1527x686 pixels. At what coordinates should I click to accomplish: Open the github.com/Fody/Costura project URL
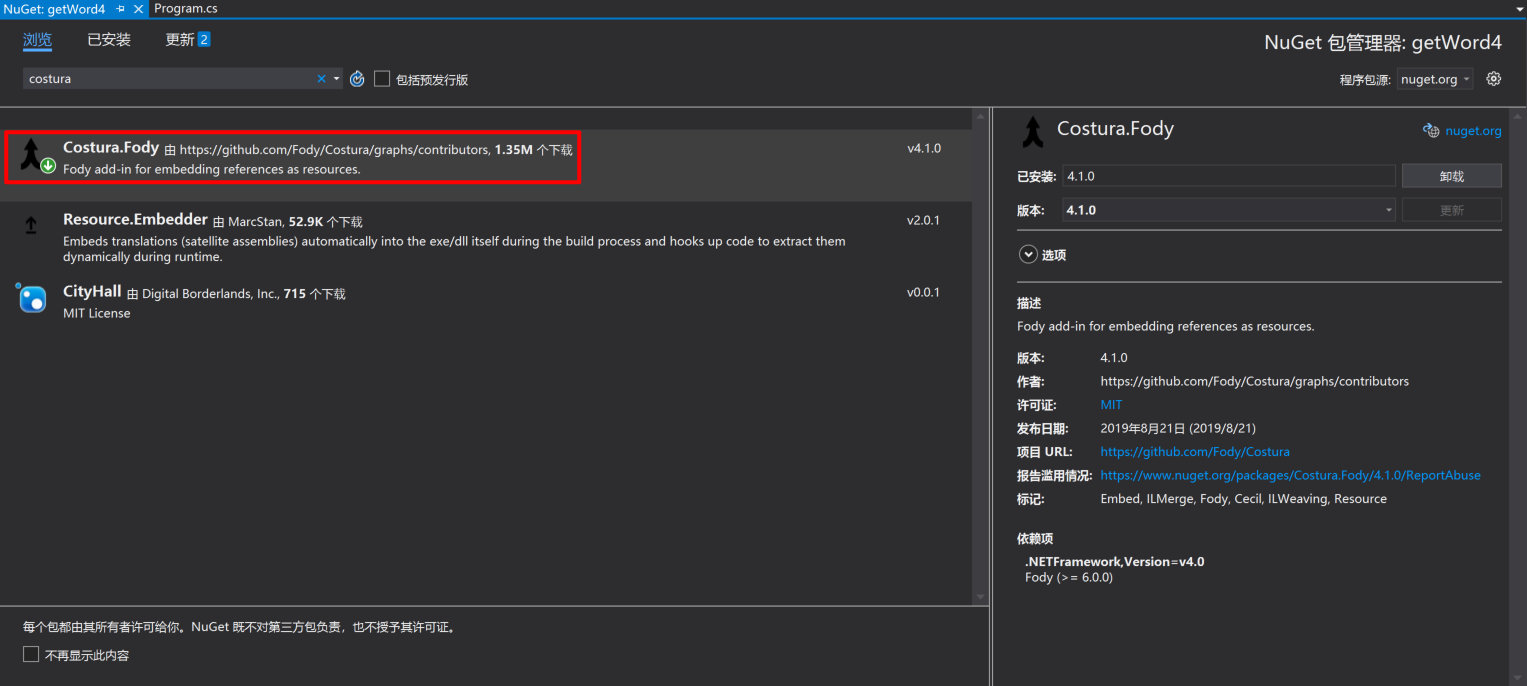click(1195, 452)
